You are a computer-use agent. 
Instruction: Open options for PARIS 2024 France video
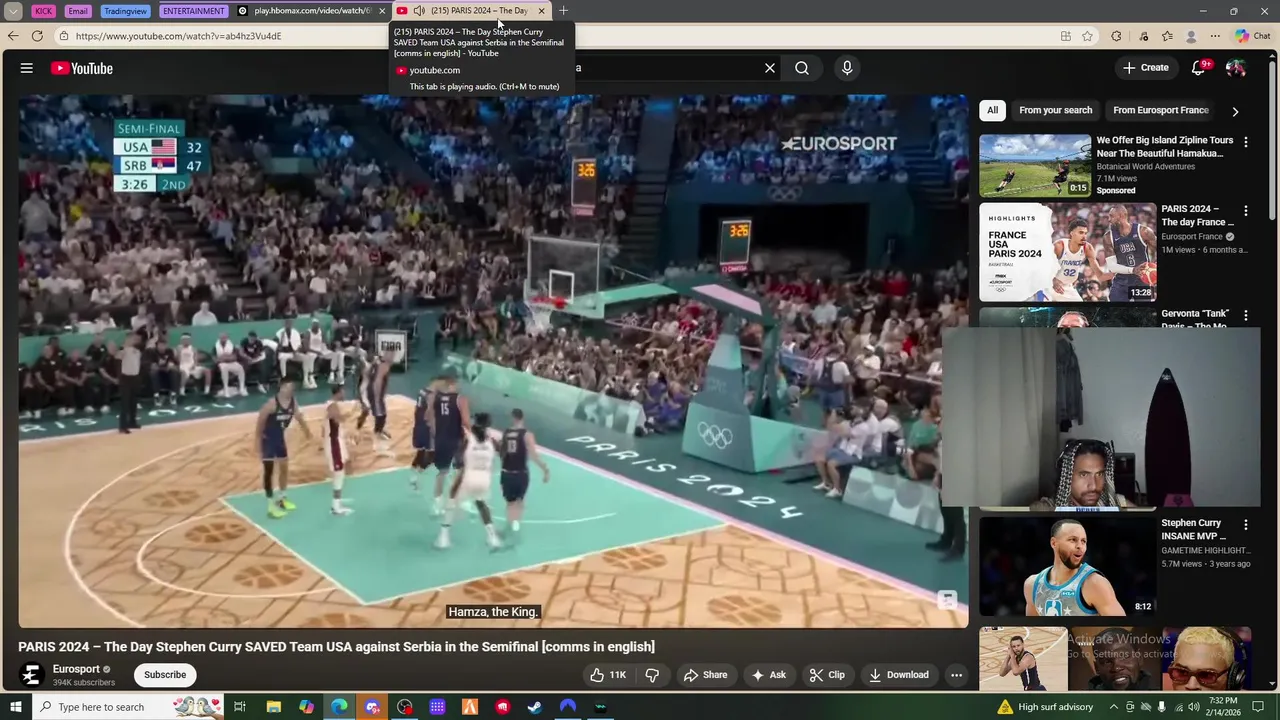(x=1245, y=211)
